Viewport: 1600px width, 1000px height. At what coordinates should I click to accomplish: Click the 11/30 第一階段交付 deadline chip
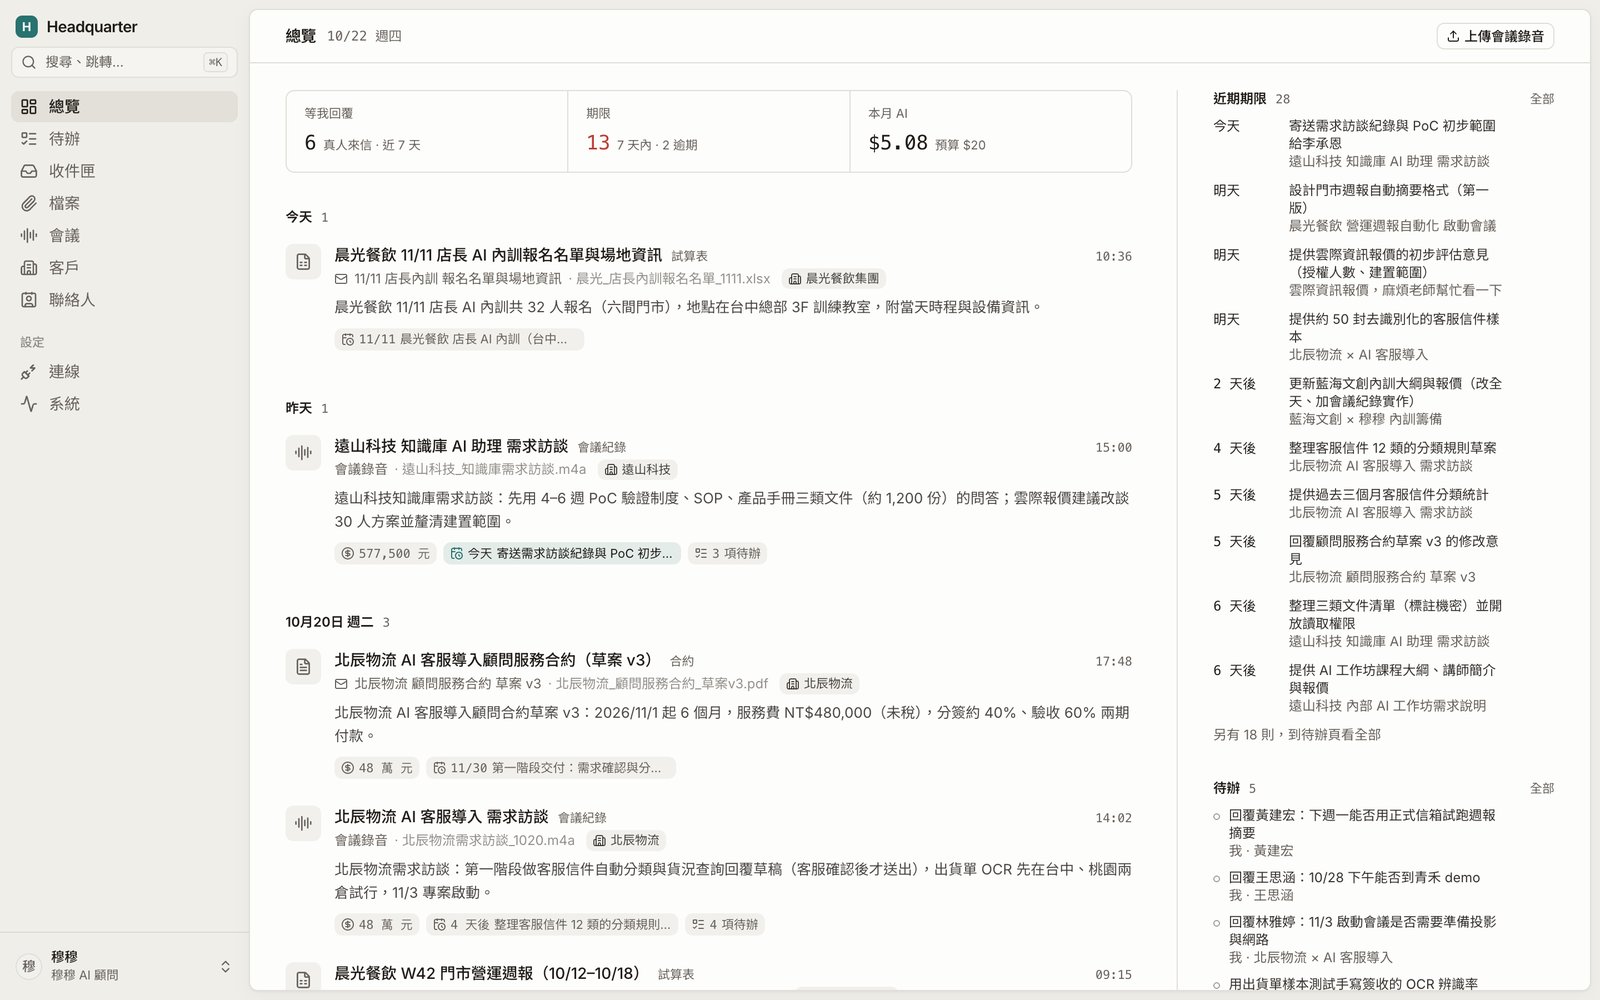pyautogui.click(x=551, y=768)
